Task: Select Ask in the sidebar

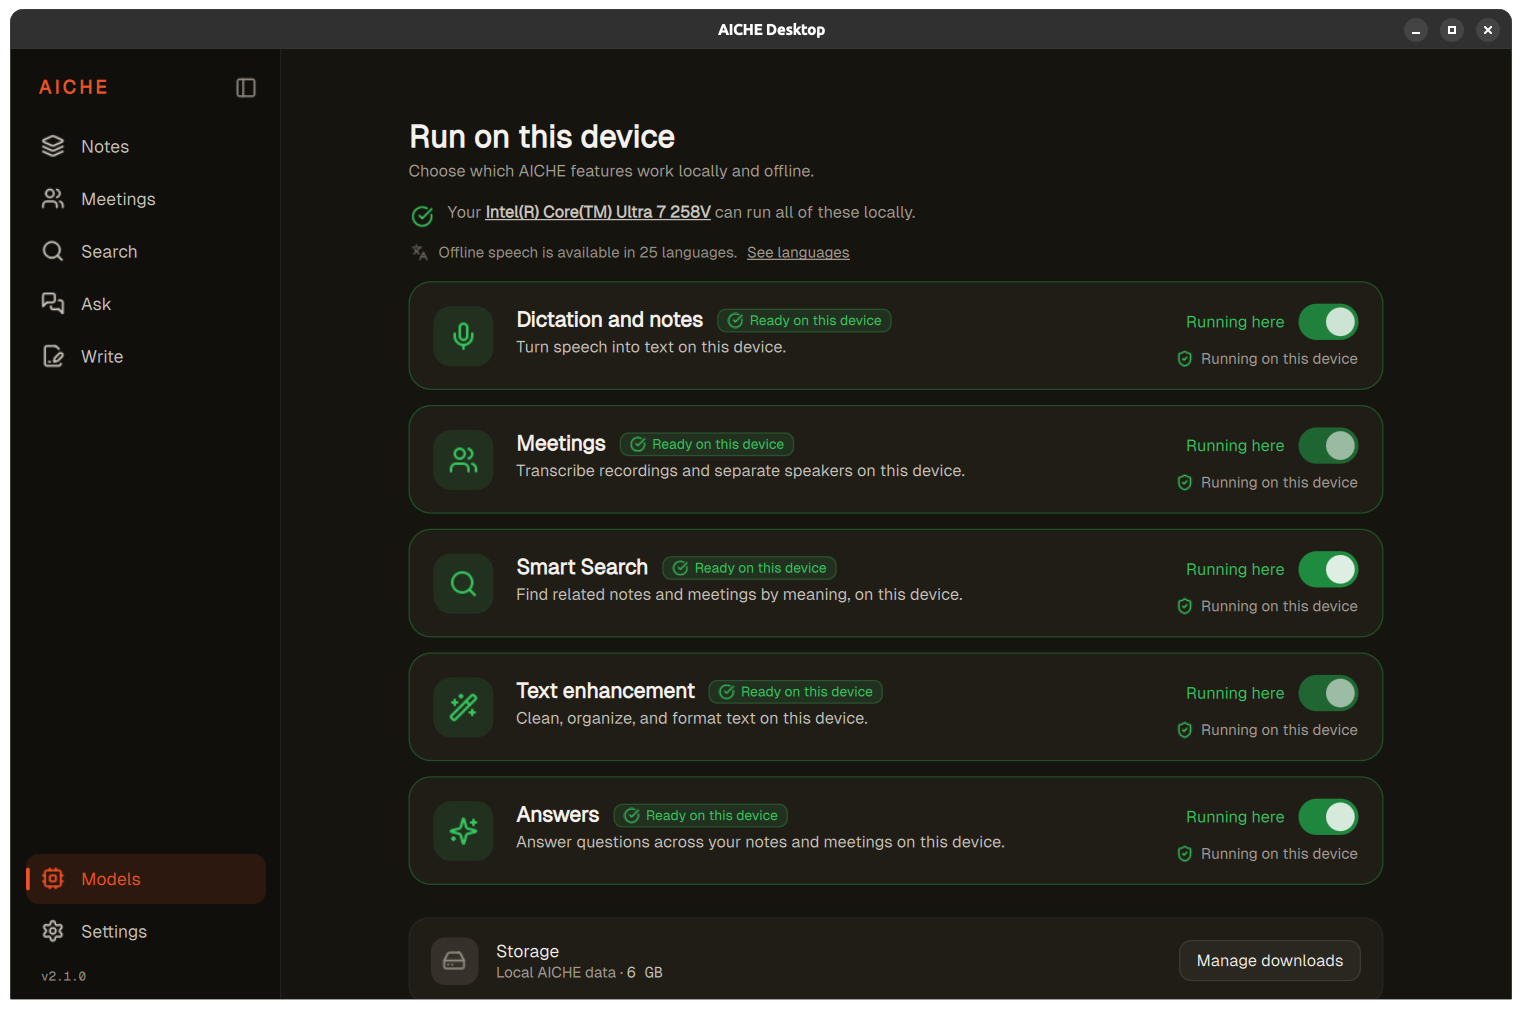Action: point(146,304)
